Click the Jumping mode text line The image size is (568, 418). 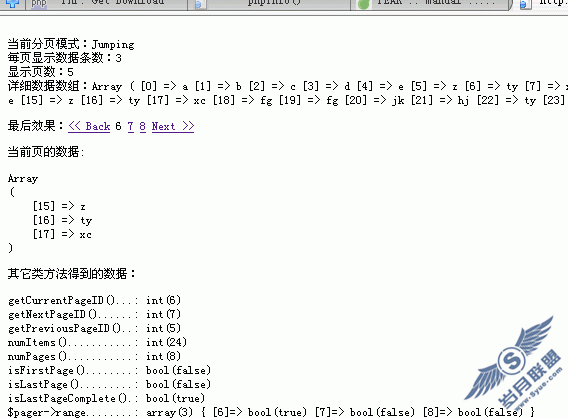[x=71, y=44]
